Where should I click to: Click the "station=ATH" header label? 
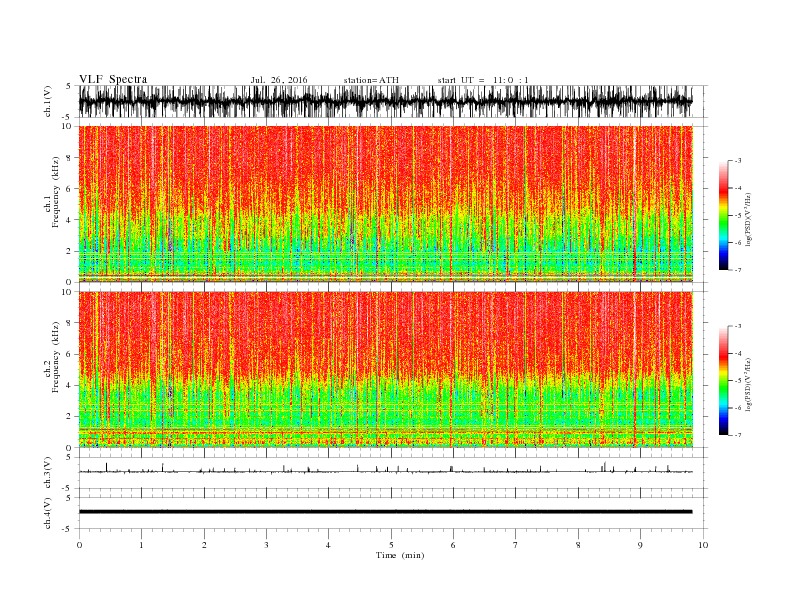pyautogui.click(x=371, y=80)
